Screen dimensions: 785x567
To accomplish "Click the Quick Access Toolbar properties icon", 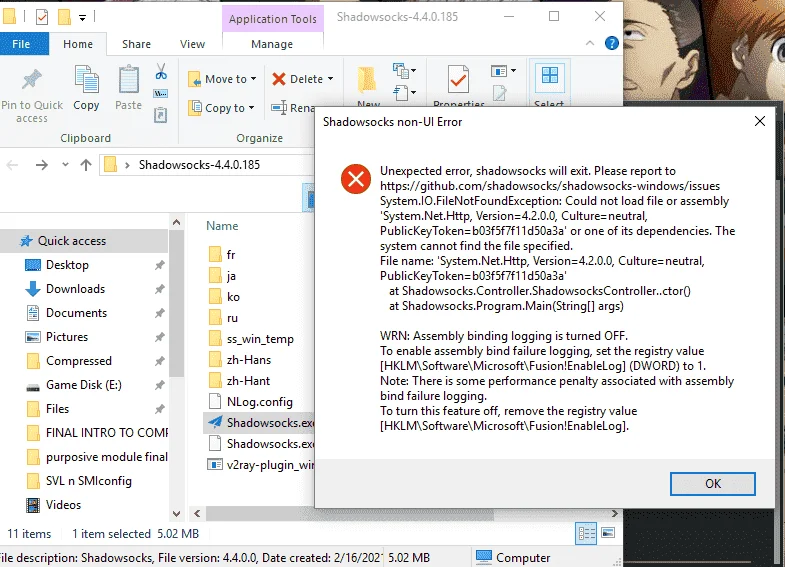I will [42, 18].
